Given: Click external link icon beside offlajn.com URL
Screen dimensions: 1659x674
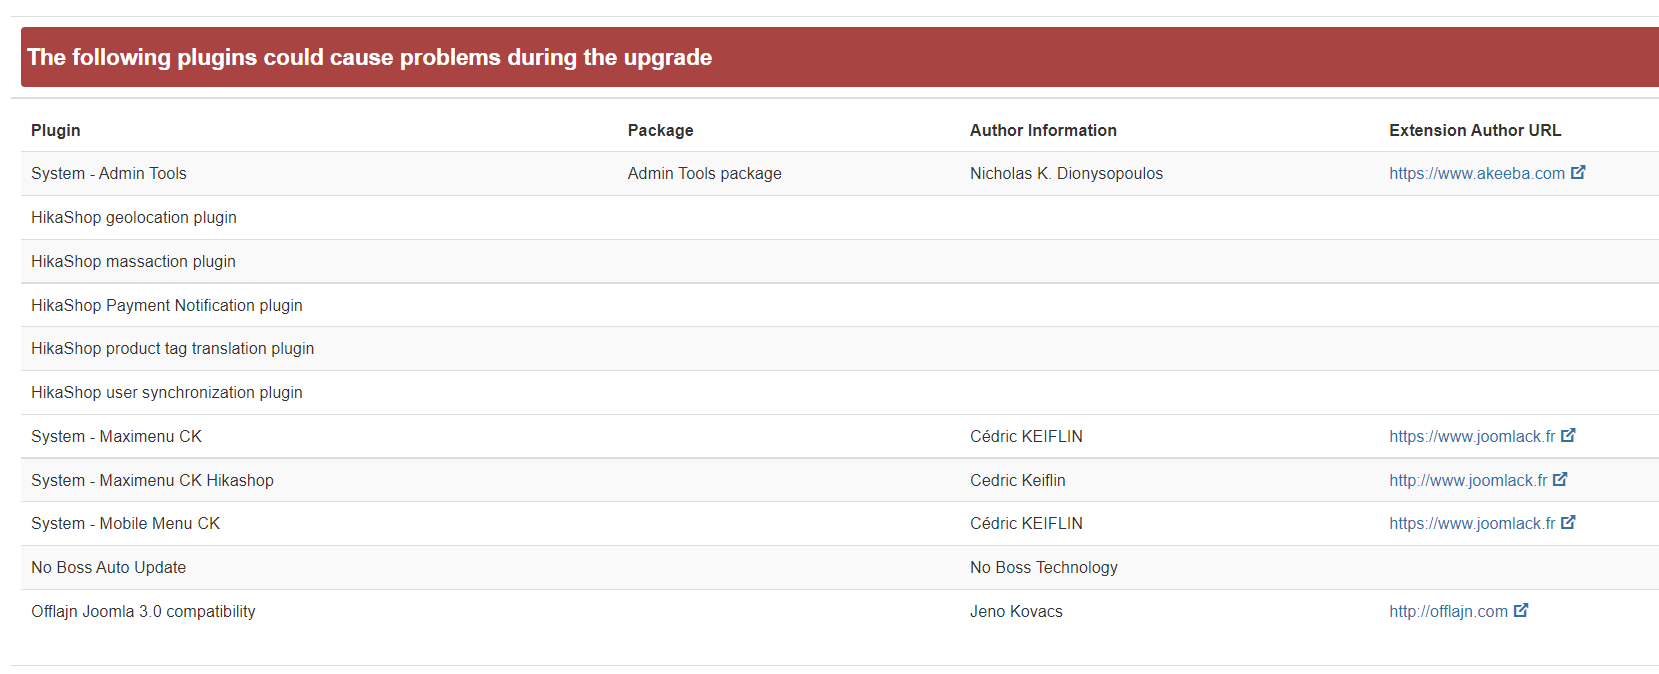Looking at the screenshot, I should coord(1521,610).
